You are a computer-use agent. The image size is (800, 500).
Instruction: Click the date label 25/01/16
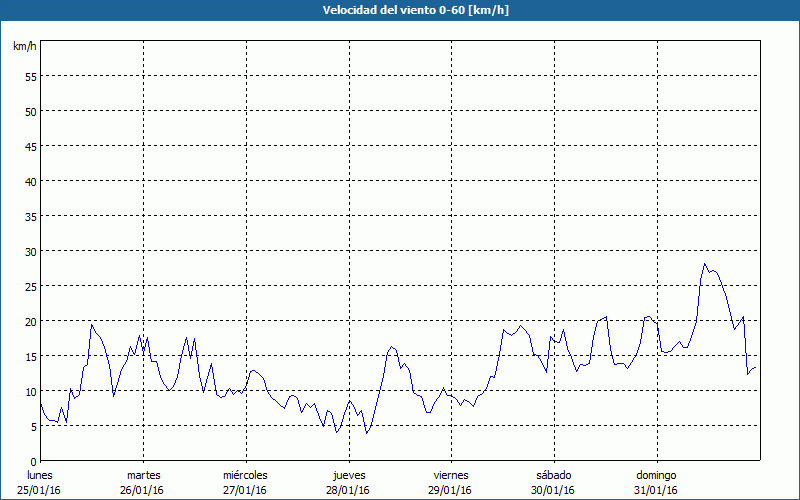pos(40,490)
